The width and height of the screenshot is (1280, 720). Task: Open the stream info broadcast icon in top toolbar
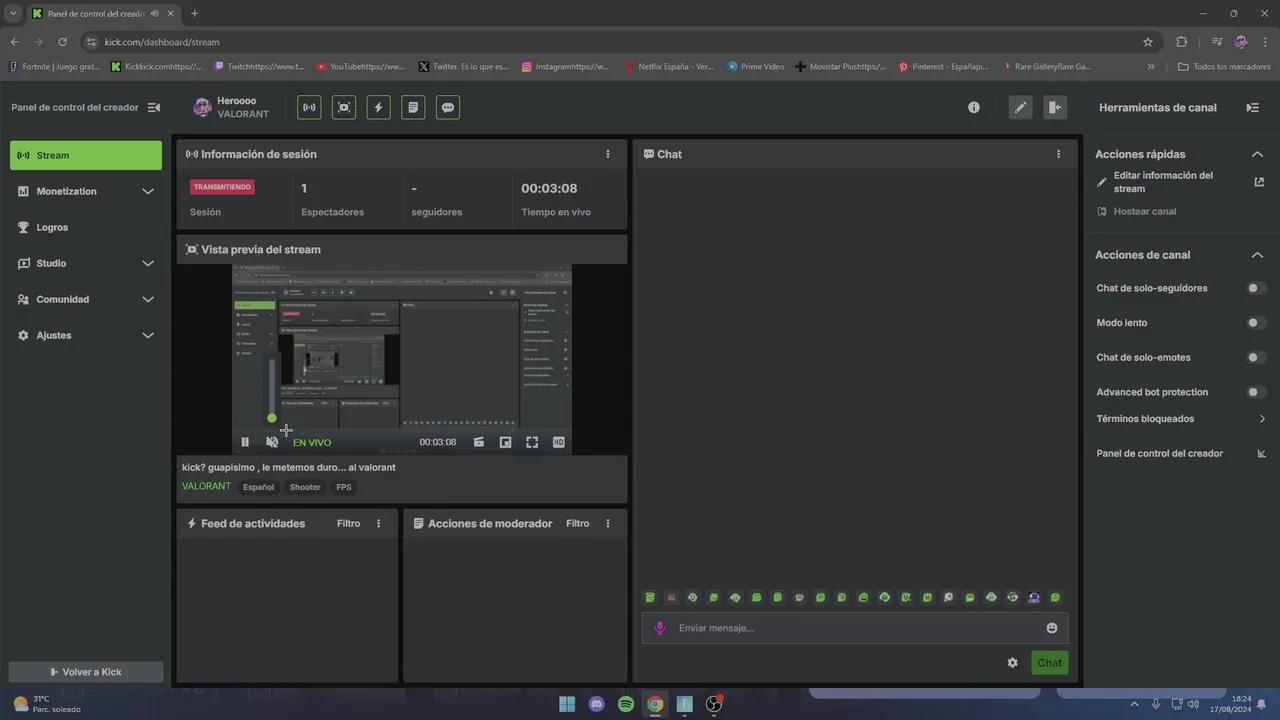[309, 107]
